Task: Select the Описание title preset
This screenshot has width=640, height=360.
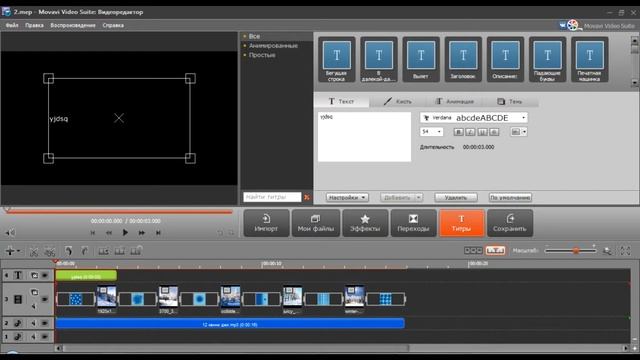Action: (x=505, y=60)
